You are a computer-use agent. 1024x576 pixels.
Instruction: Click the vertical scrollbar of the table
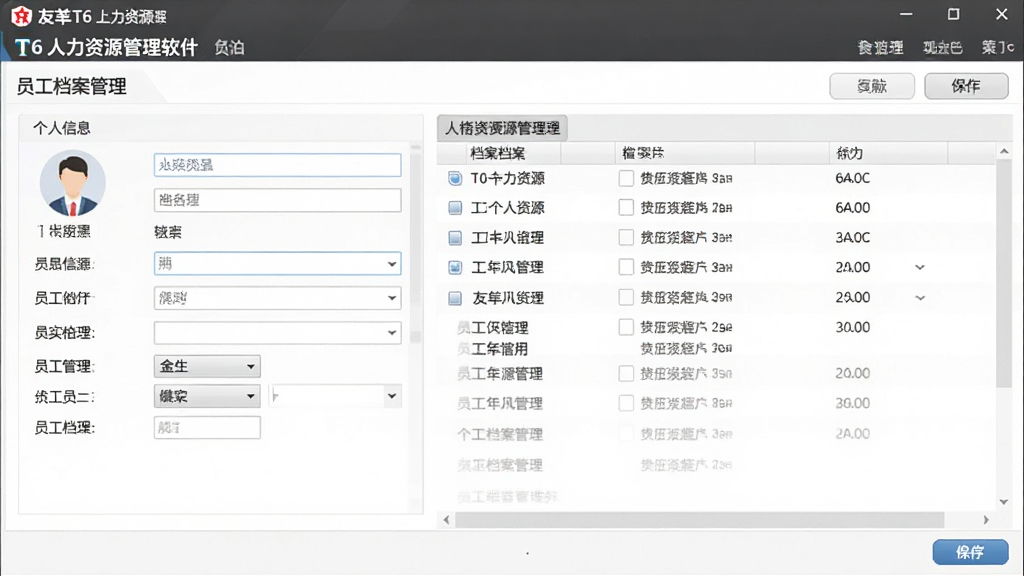(x=1004, y=274)
